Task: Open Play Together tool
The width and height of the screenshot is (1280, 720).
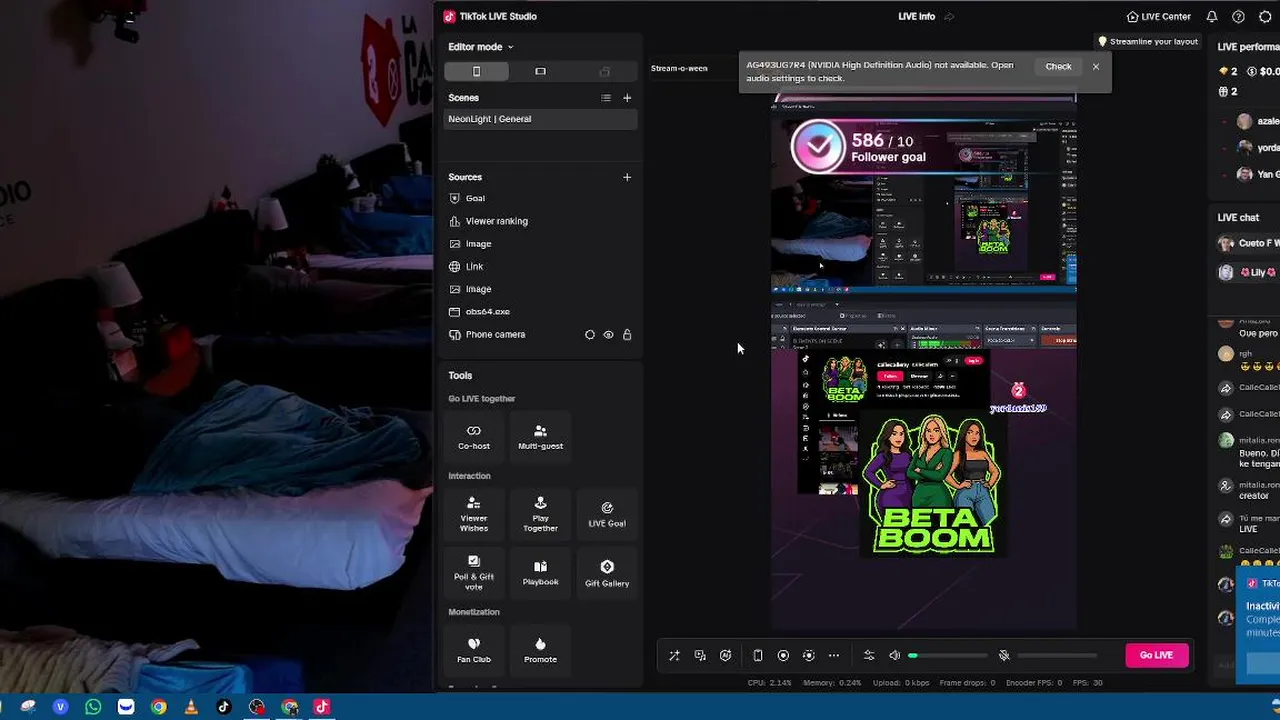Action: (x=540, y=514)
